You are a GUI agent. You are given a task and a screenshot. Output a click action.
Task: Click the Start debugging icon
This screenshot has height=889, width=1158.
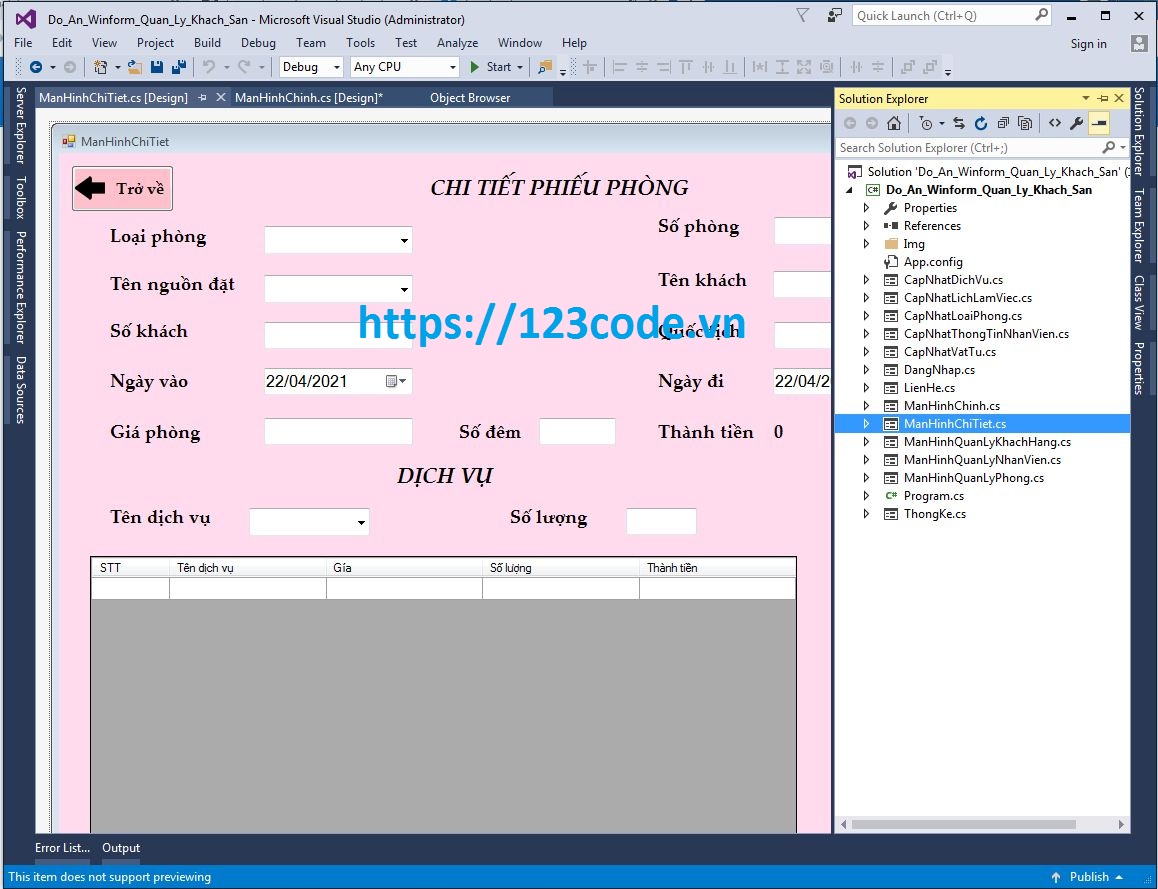click(476, 67)
